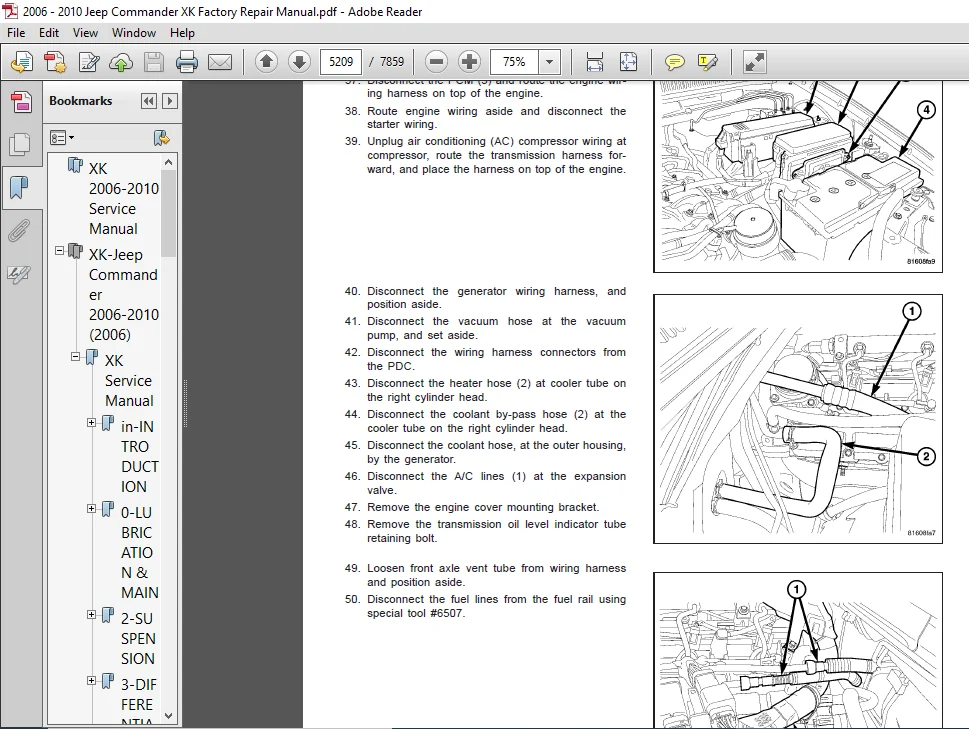Open the bookmarks options dropdown menu
969x729 pixels.
point(62,137)
